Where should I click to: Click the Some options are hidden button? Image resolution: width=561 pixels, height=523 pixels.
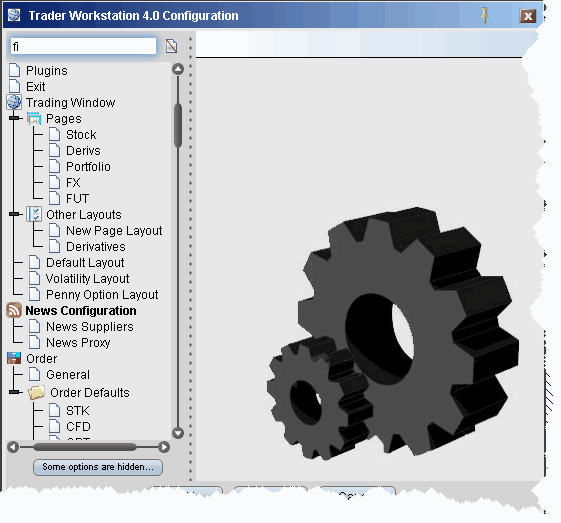(x=98, y=467)
